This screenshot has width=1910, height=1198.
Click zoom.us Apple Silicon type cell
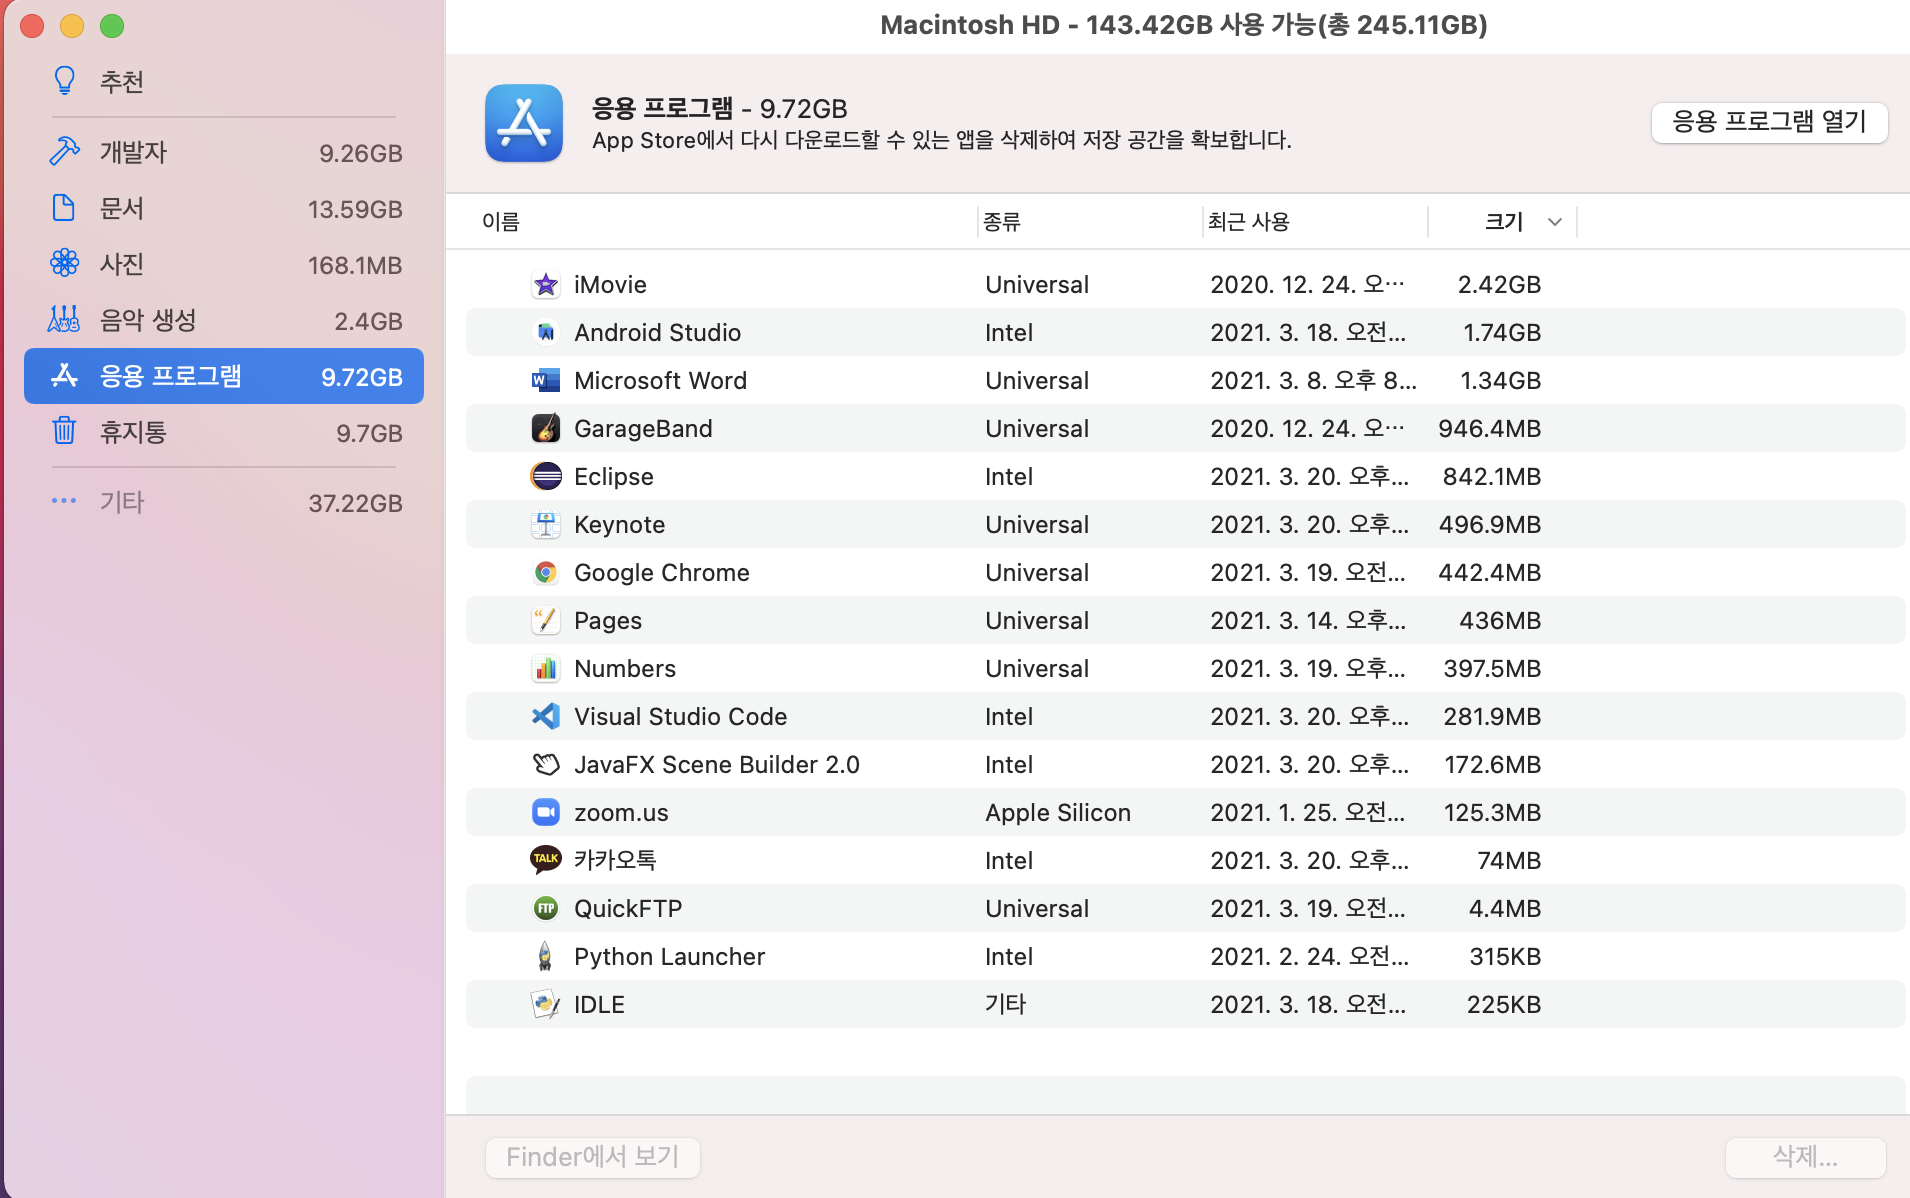1058,813
